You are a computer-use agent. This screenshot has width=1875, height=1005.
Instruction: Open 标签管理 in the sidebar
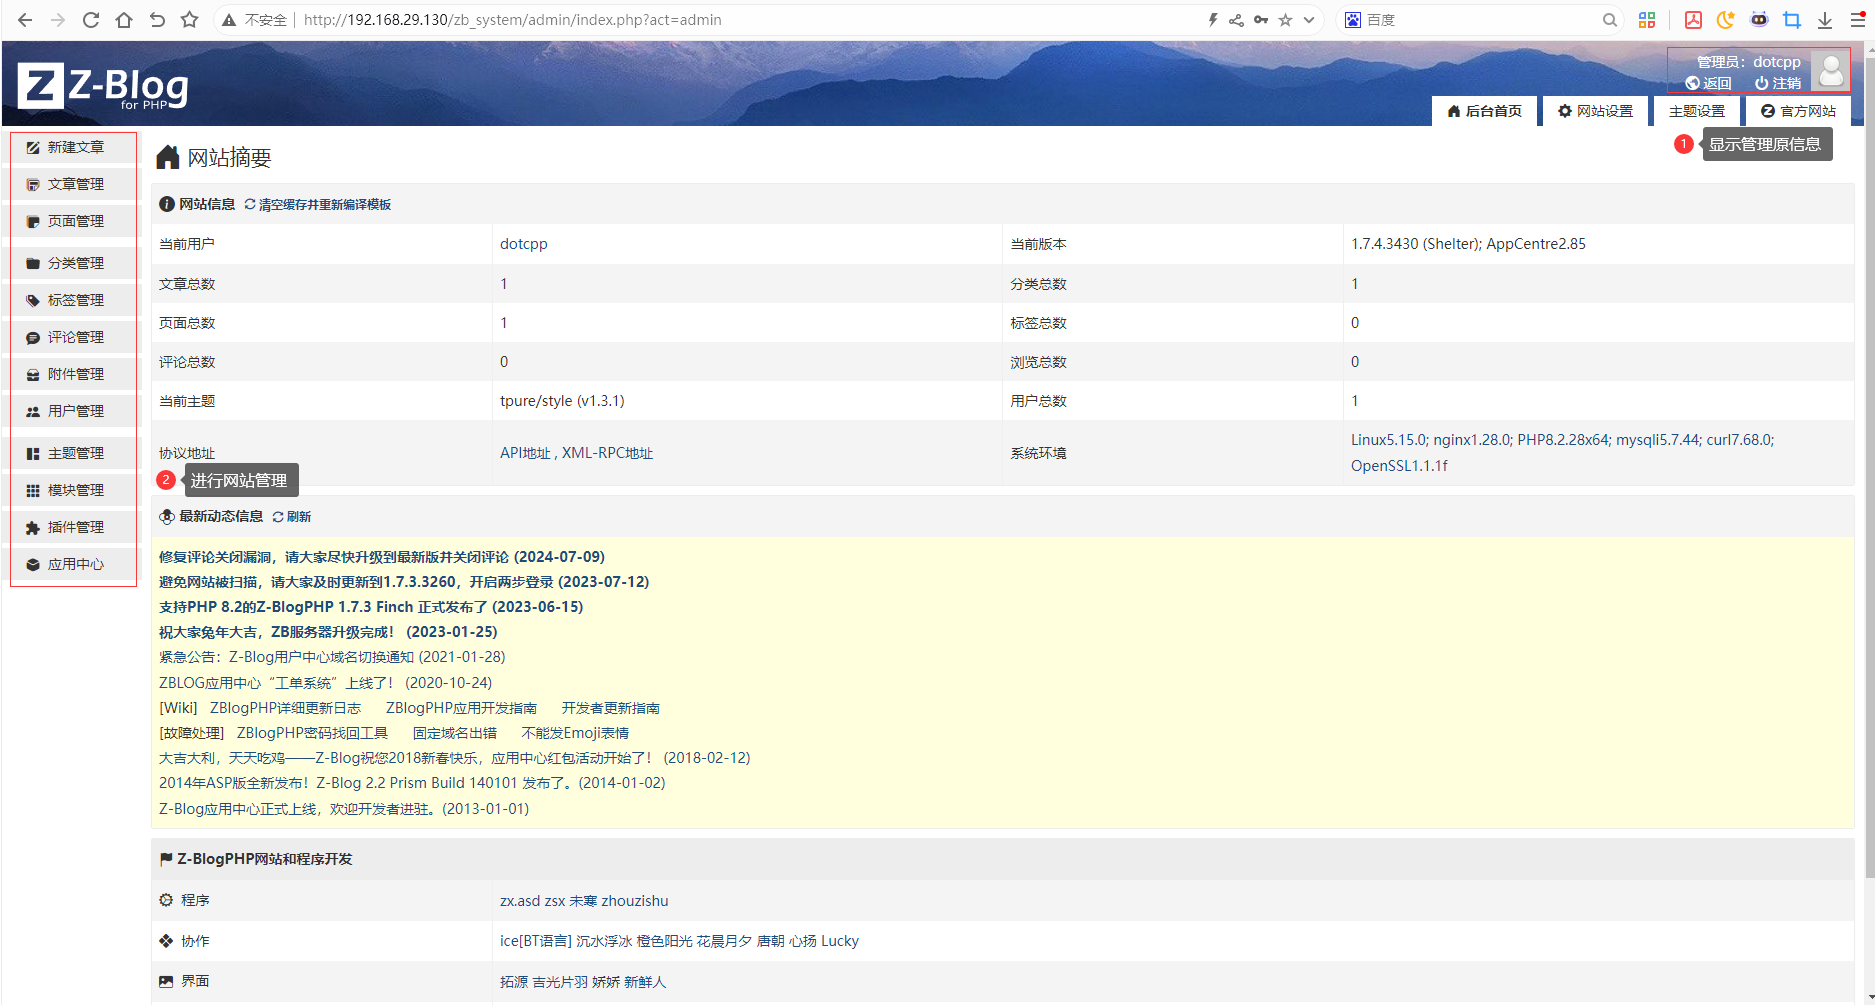(74, 300)
